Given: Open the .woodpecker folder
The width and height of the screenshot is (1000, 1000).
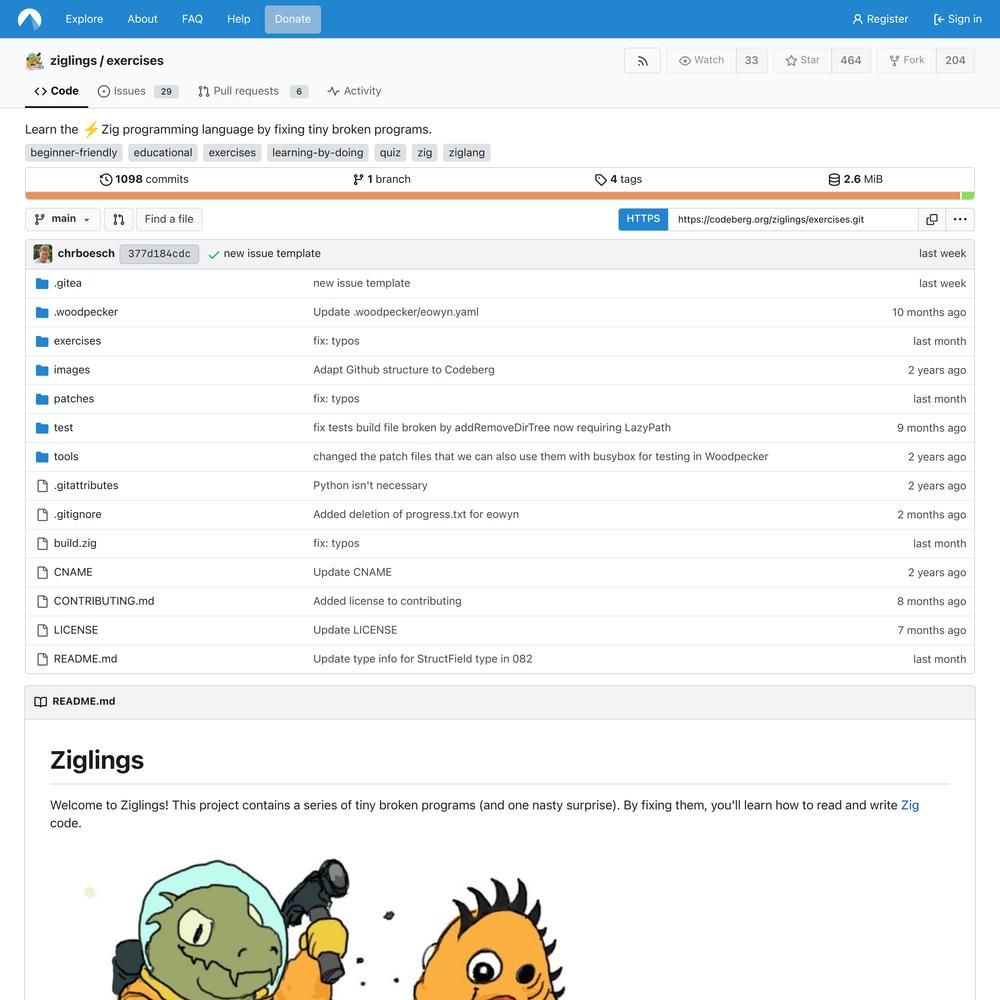Looking at the screenshot, I should pos(85,312).
